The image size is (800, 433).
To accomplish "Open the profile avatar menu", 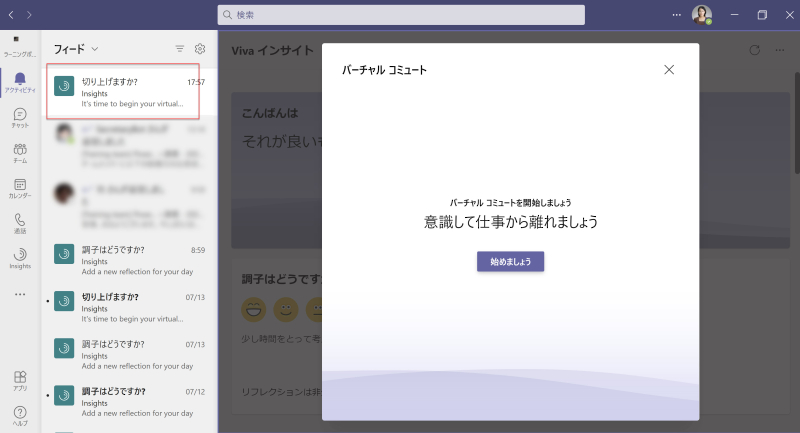I will (x=702, y=15).
